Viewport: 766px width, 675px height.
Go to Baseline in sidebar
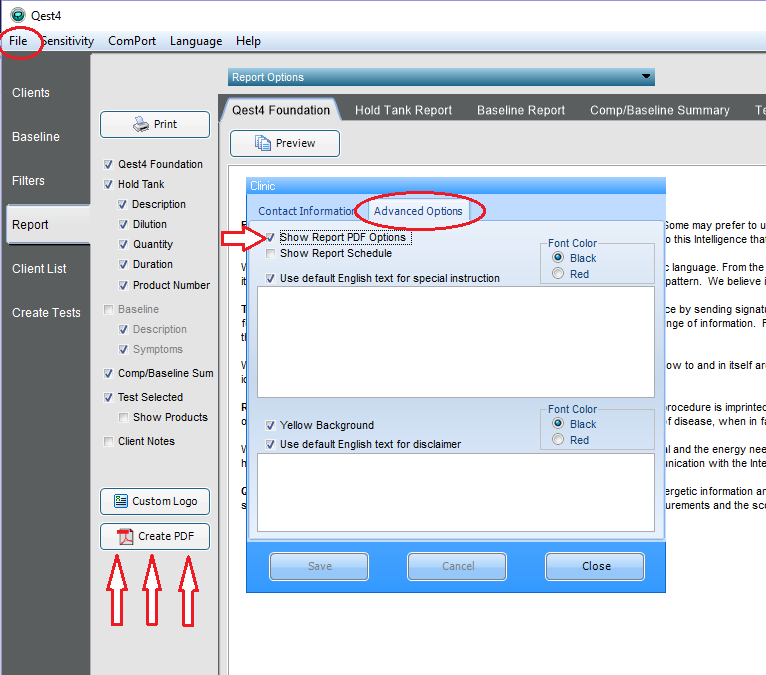click(36, 137)
